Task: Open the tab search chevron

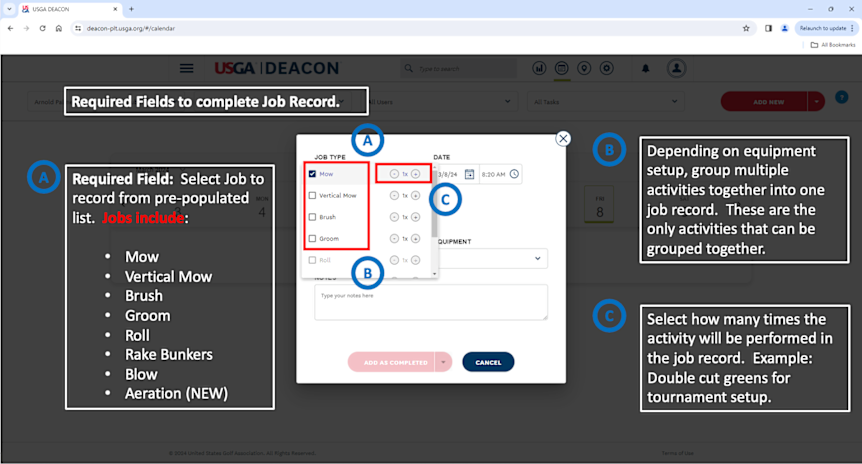Action: [9, 9]
